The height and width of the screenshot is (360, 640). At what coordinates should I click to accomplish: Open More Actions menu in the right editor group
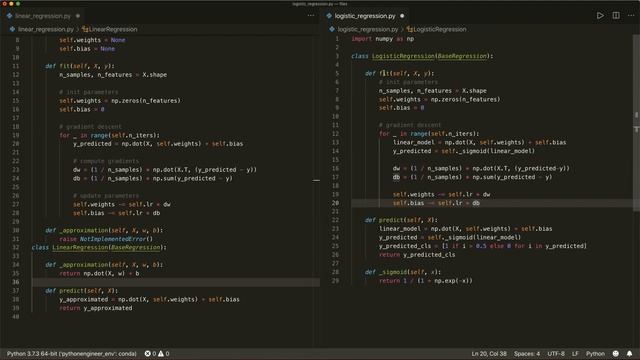631,16
